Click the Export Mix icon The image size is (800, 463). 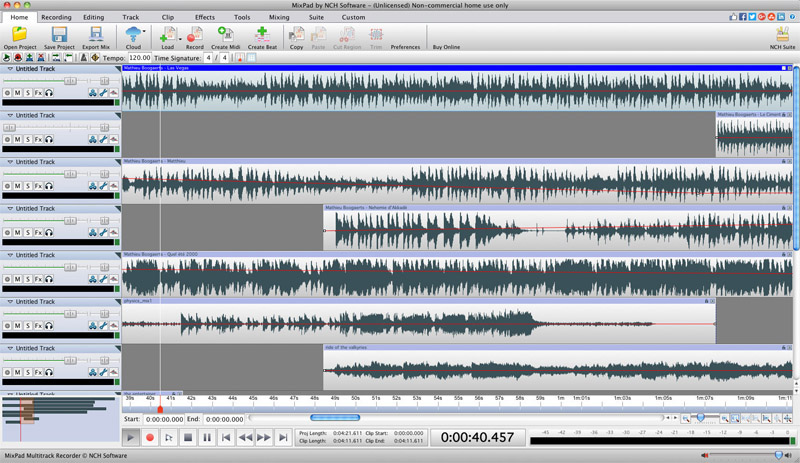click(x=95, y=34)
